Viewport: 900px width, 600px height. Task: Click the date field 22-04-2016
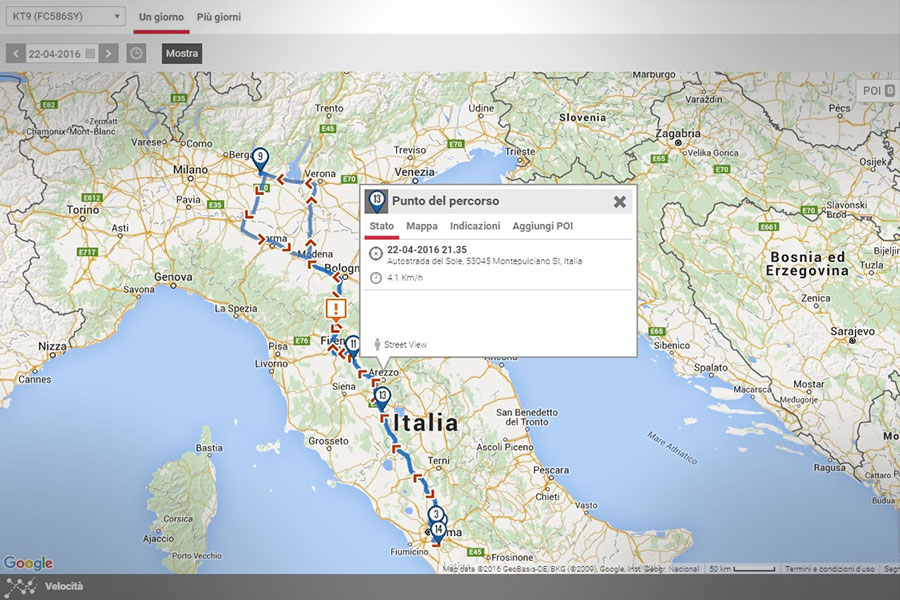(x=55, y=54)
